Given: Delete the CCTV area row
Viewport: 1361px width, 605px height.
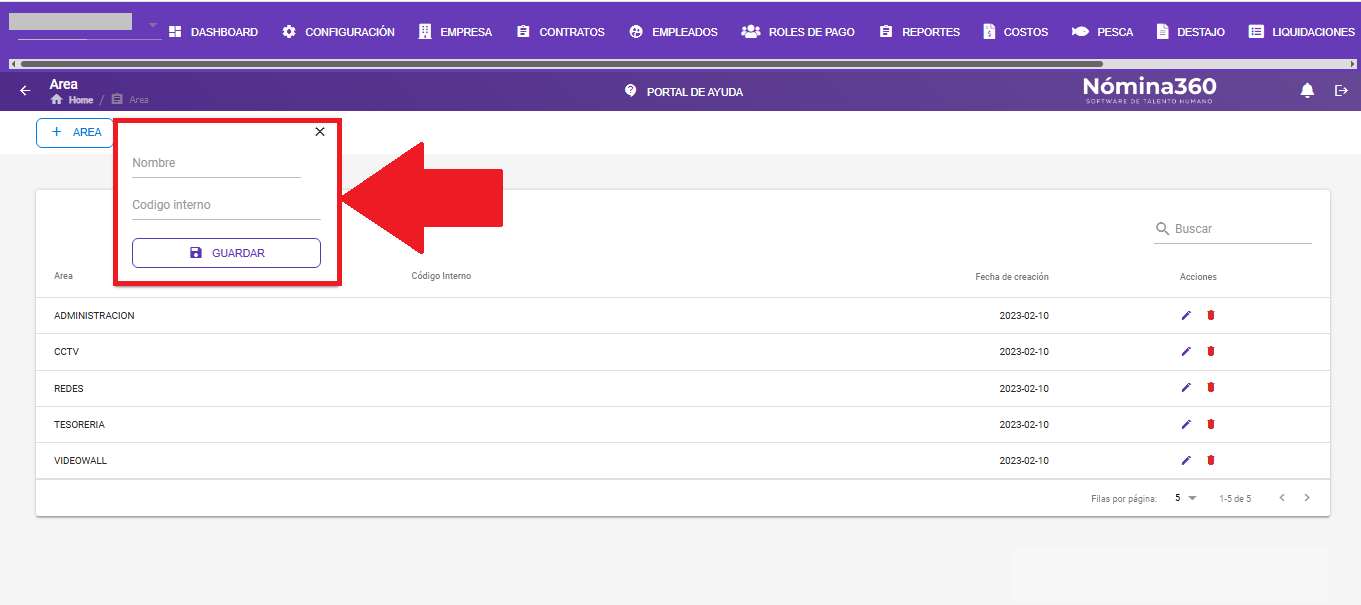Looking at the screenshot, I should (x=1210, y=351).
